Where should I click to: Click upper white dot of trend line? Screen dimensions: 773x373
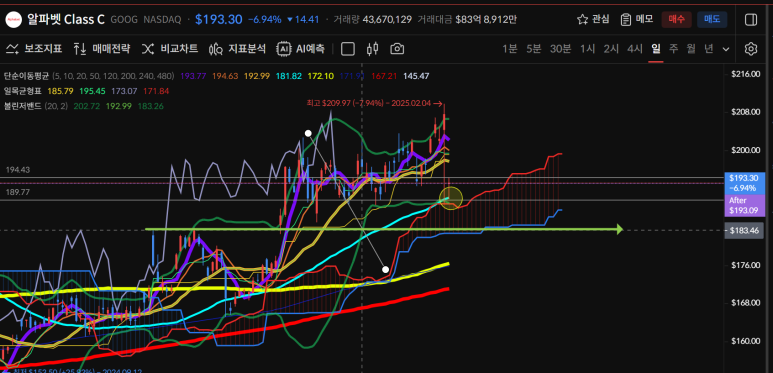pos(308,133)
